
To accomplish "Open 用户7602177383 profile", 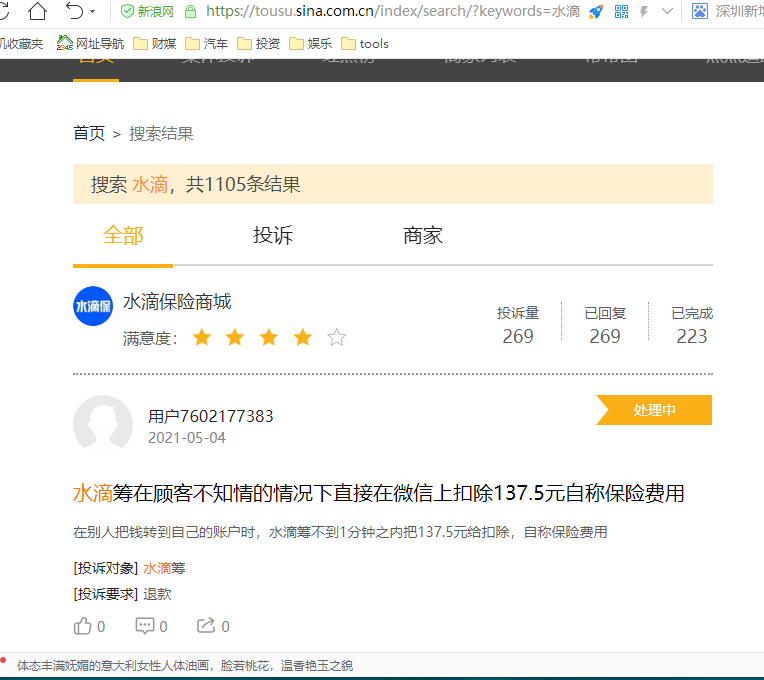I will 210,416.
